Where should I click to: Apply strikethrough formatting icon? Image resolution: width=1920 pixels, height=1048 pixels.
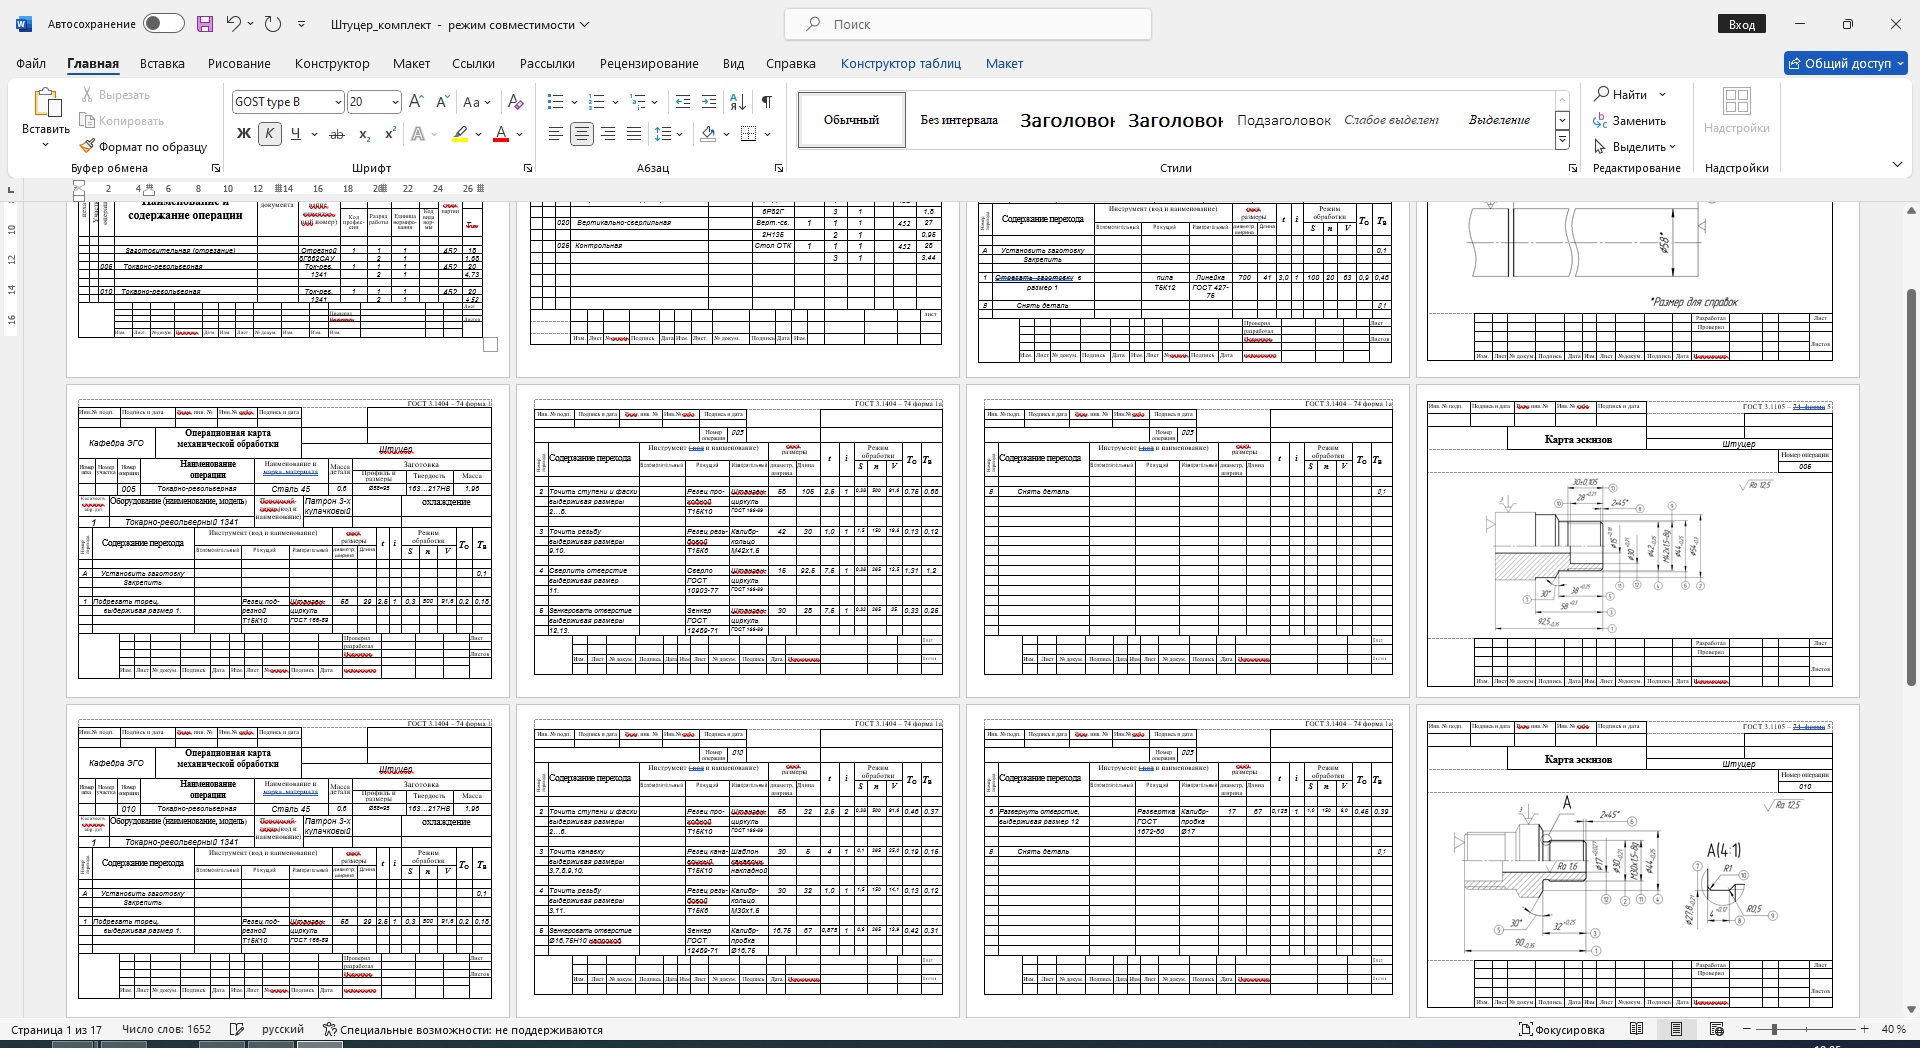coord(337,134)
